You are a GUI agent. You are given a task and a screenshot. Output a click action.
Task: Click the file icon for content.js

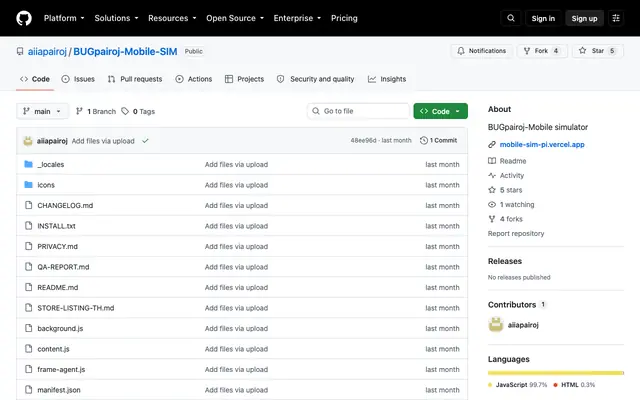point(28,349)
